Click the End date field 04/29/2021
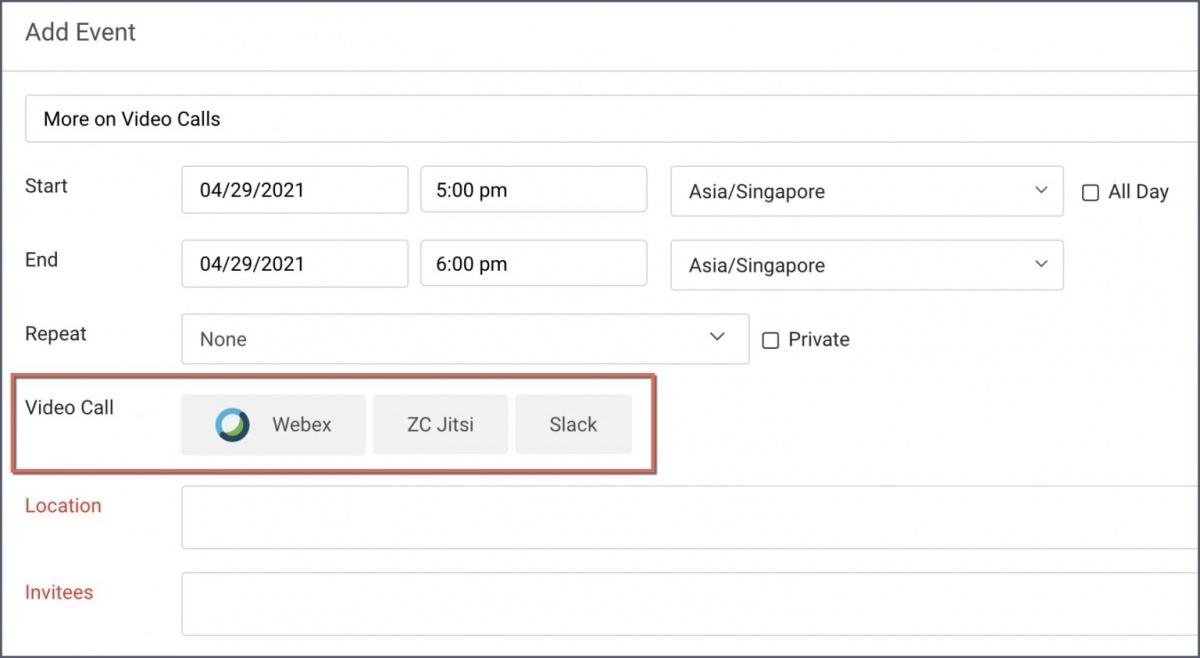1200x658 pixels. (294, 264)
